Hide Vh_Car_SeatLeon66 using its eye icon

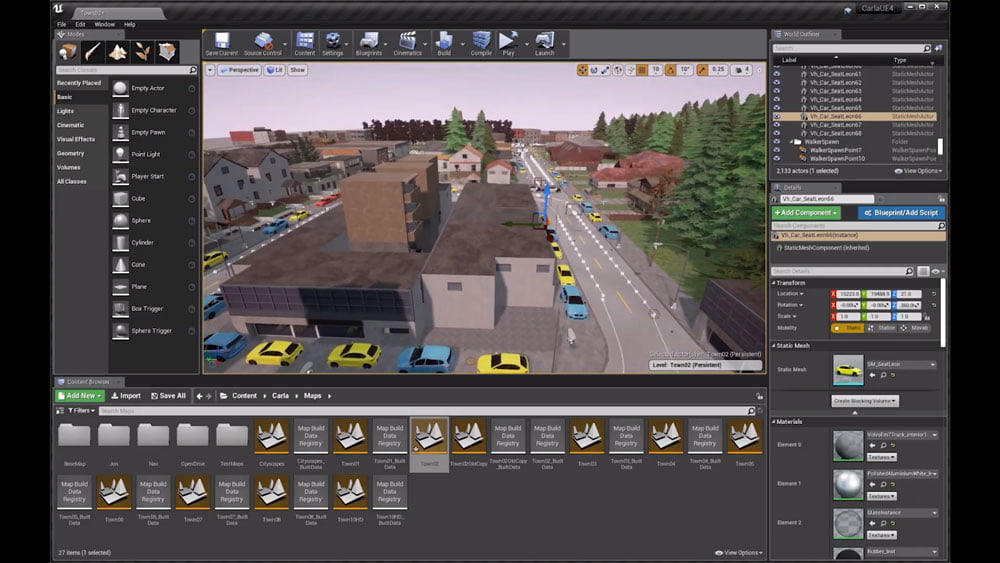777,116
